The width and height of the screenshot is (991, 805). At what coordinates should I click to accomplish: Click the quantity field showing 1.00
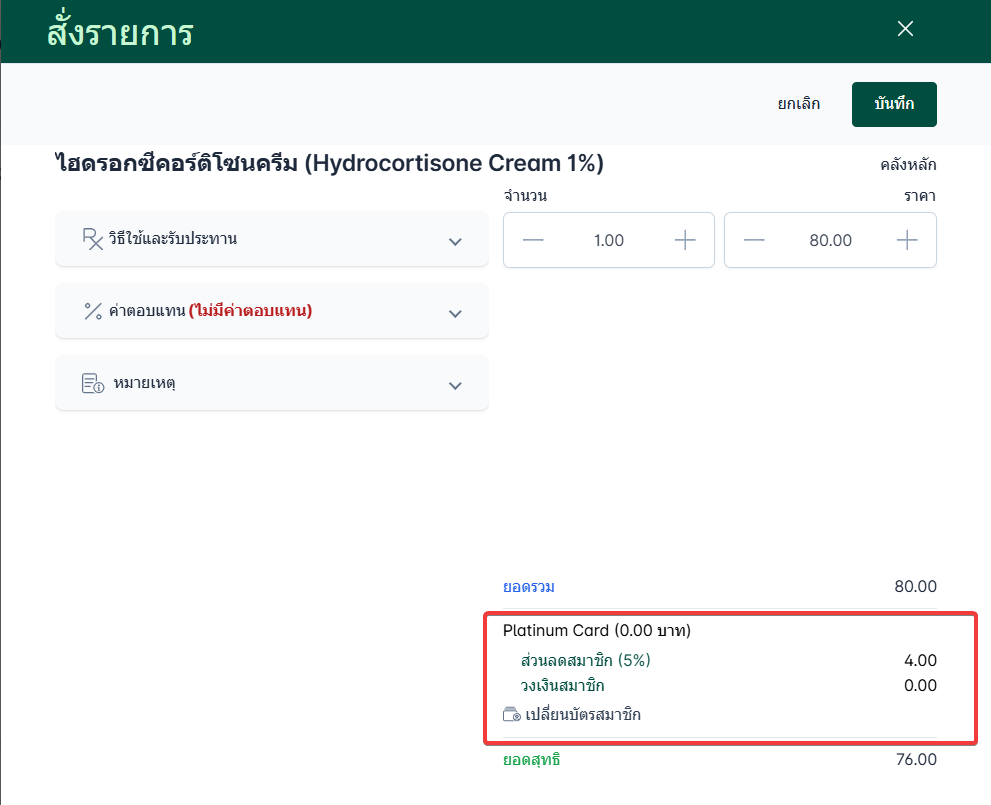tap(608, 240)
